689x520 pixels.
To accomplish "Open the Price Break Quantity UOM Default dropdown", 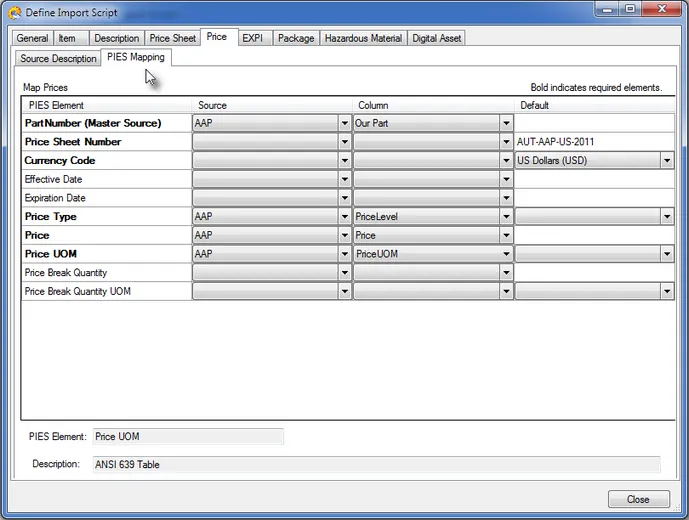I will coord(667,291).
